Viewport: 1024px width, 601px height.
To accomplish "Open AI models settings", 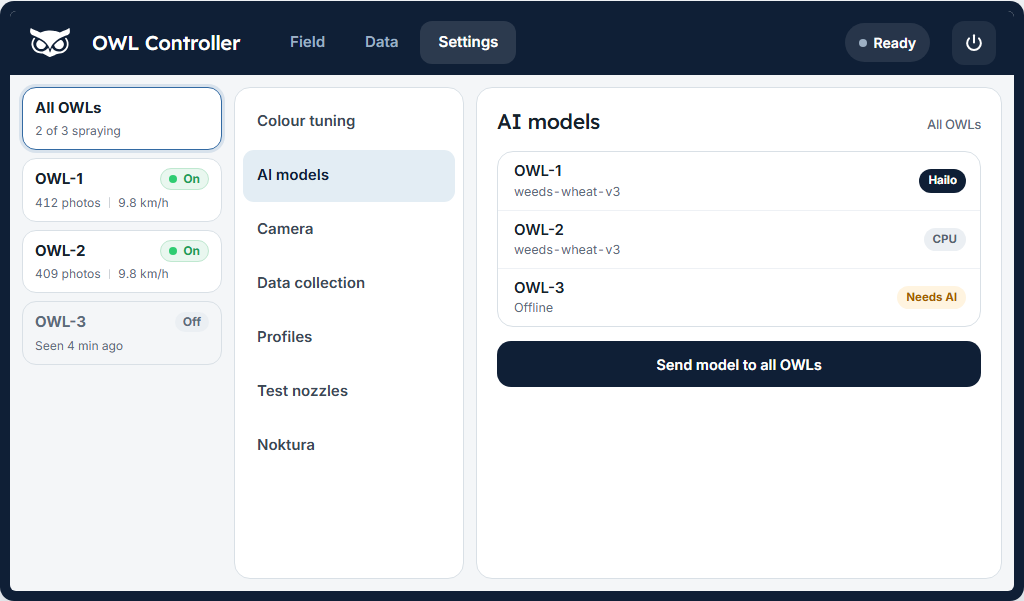I will (x=349, y=175).
